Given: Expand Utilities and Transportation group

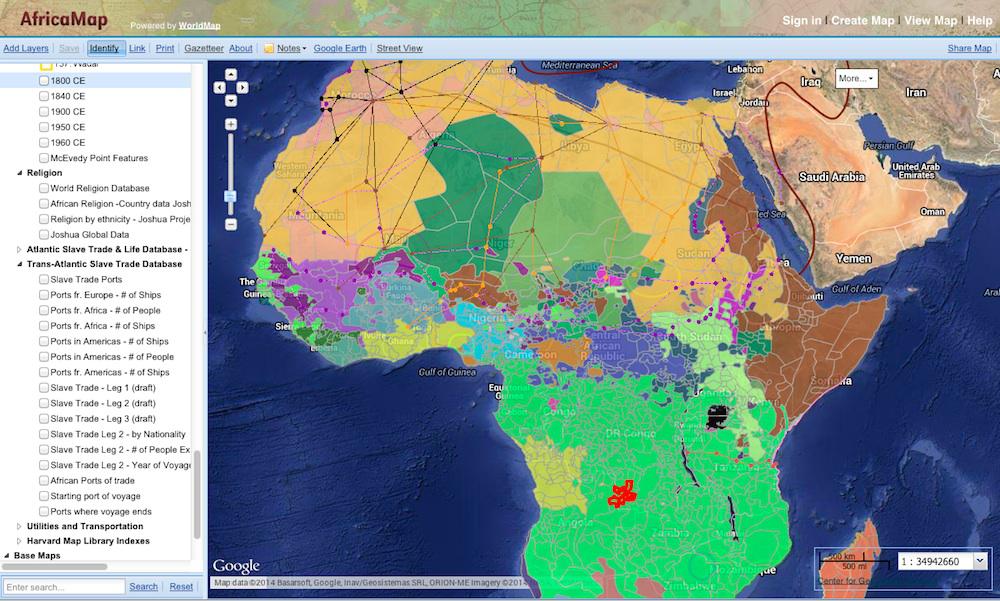Looking at the screenshot, I should pos(19,526).
